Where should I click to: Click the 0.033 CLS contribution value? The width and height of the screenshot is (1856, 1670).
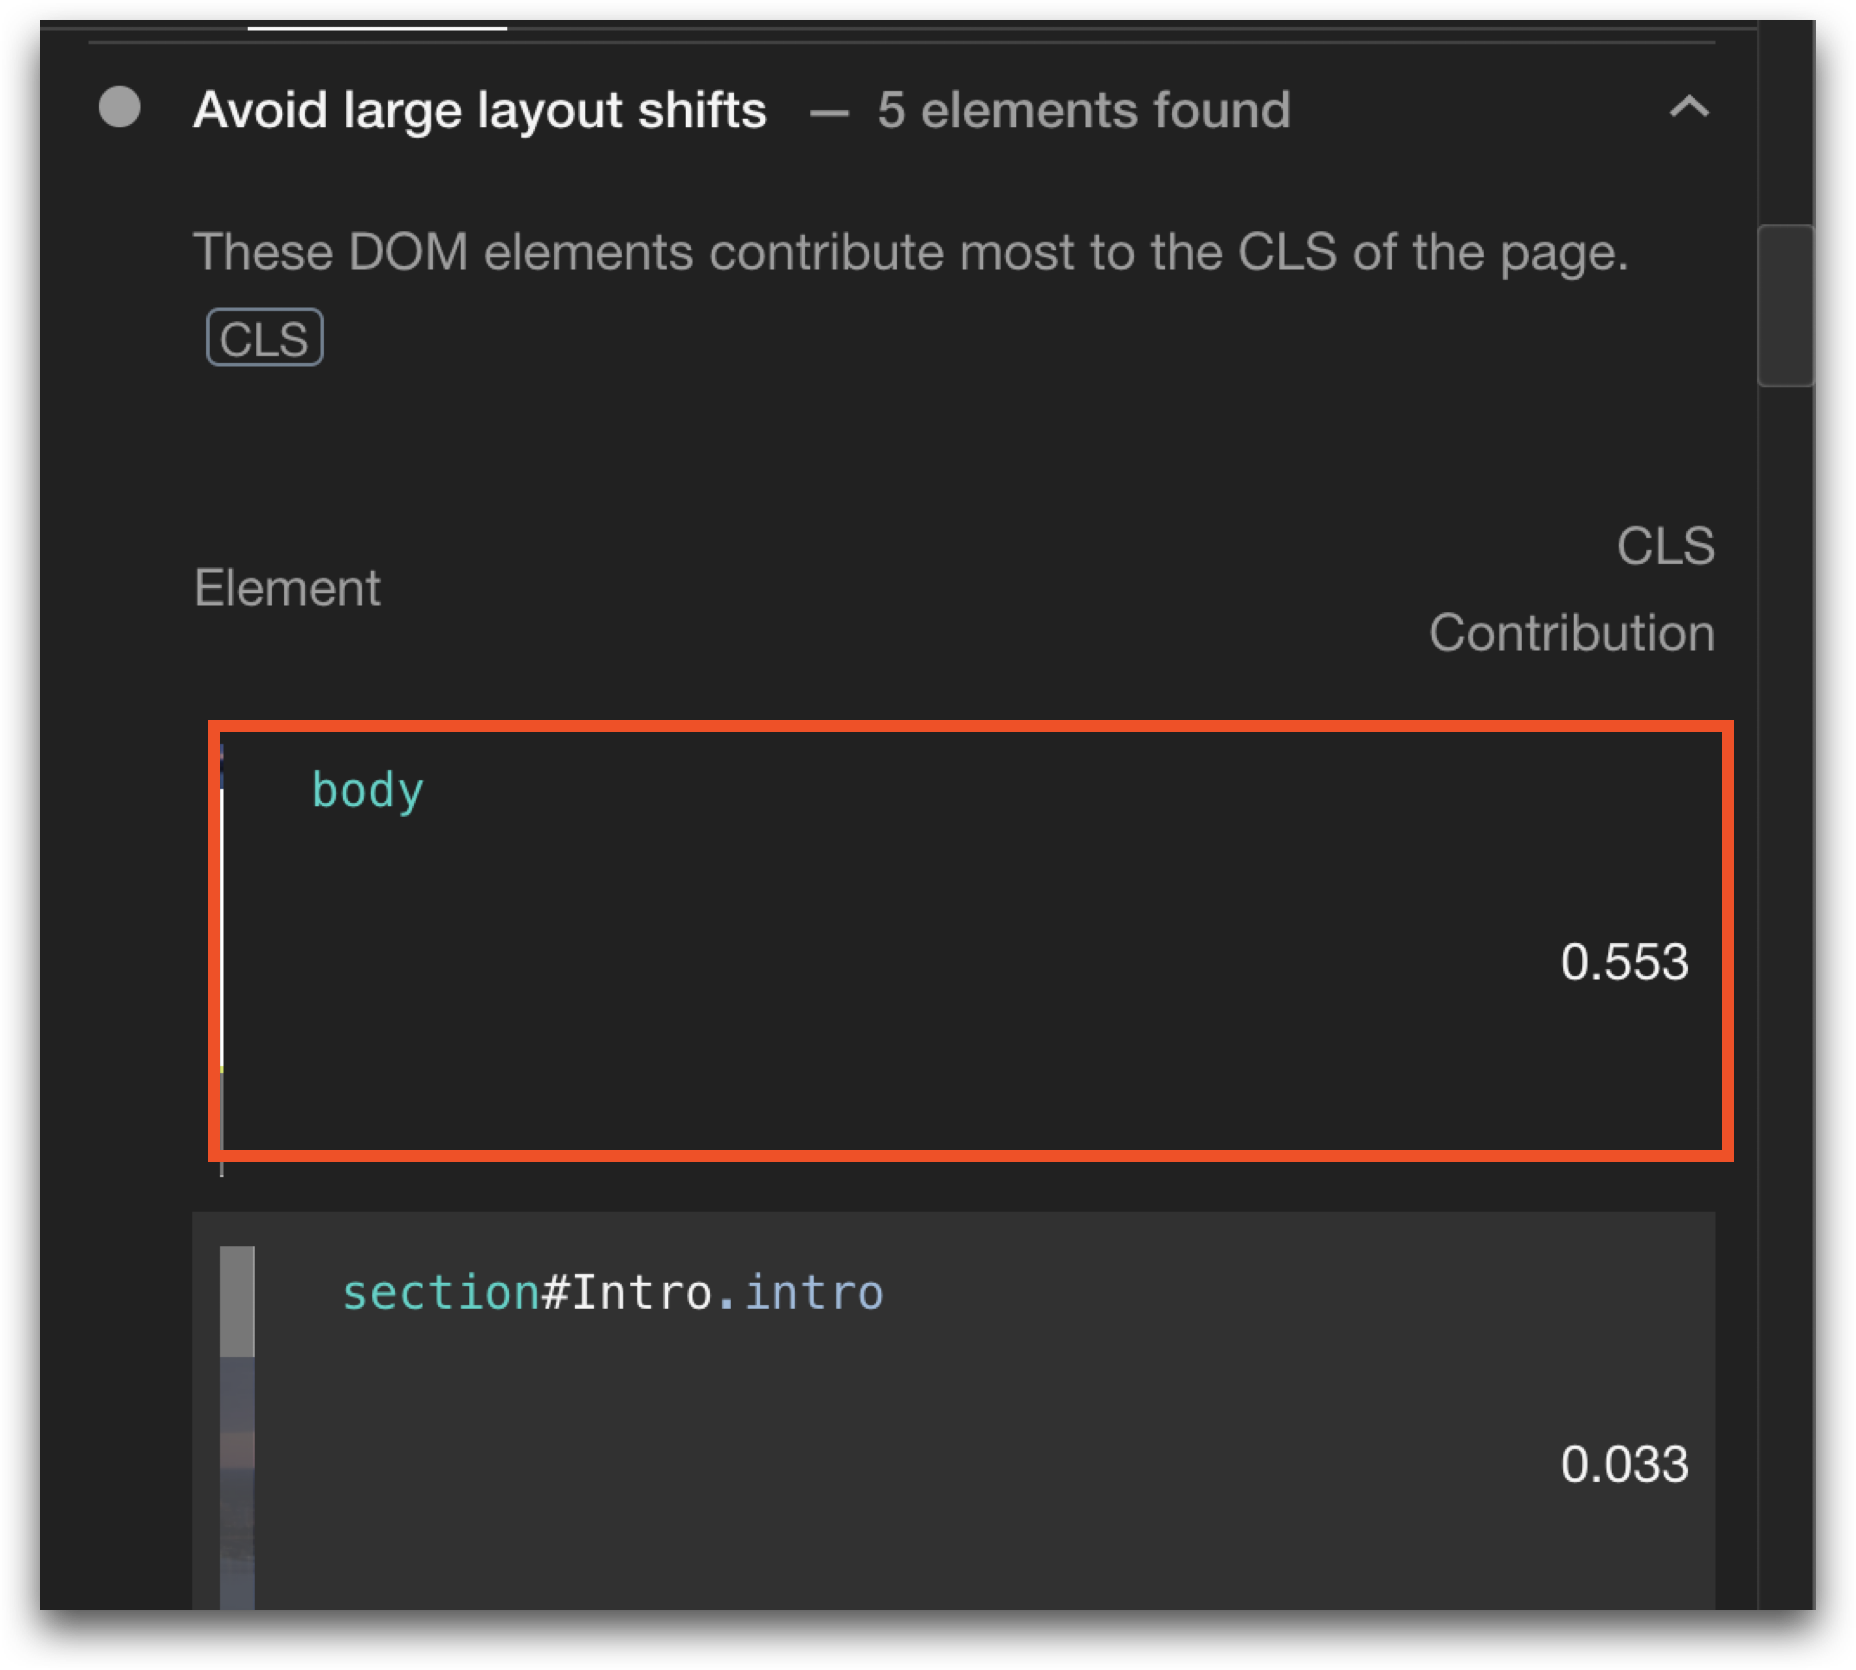[x=1624, y=1464]
